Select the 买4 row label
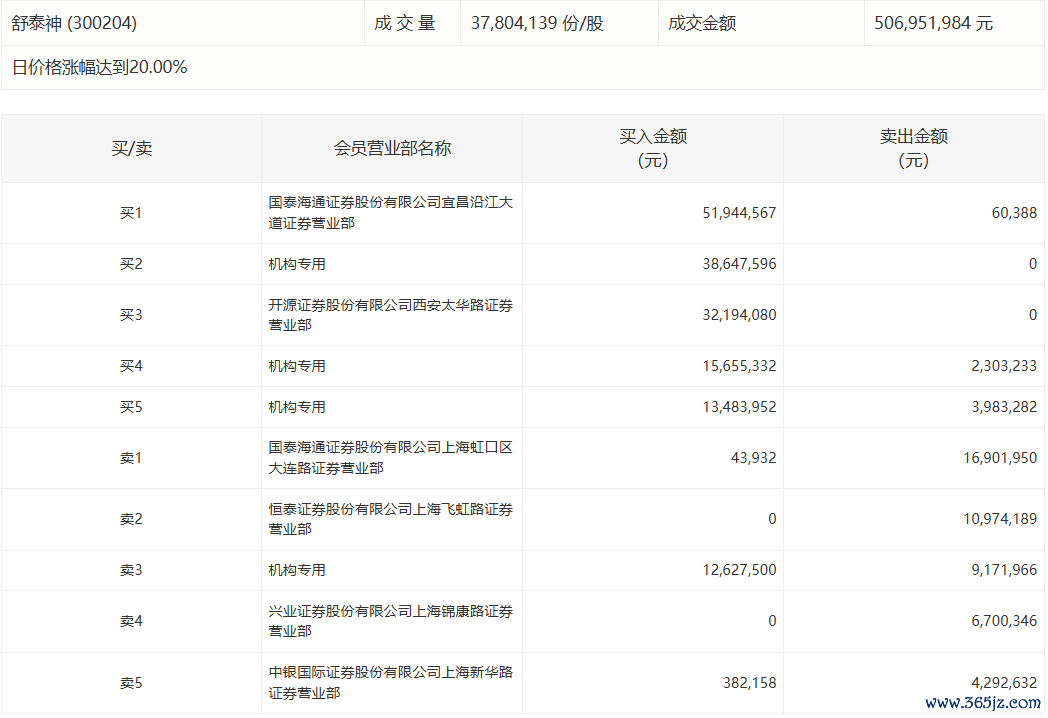The height and width of the screenshot is (718, 1048). tap(131, 366)
